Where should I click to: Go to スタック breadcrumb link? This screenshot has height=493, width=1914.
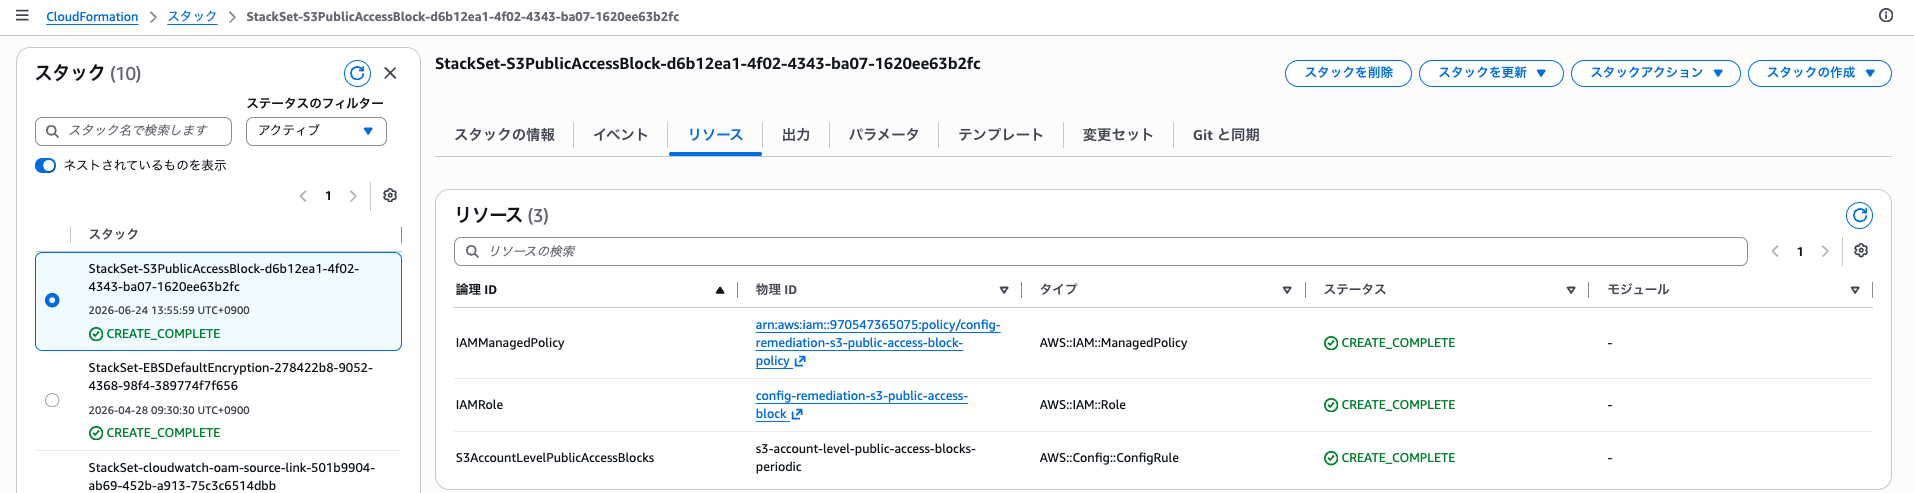(x=192, y=17)
